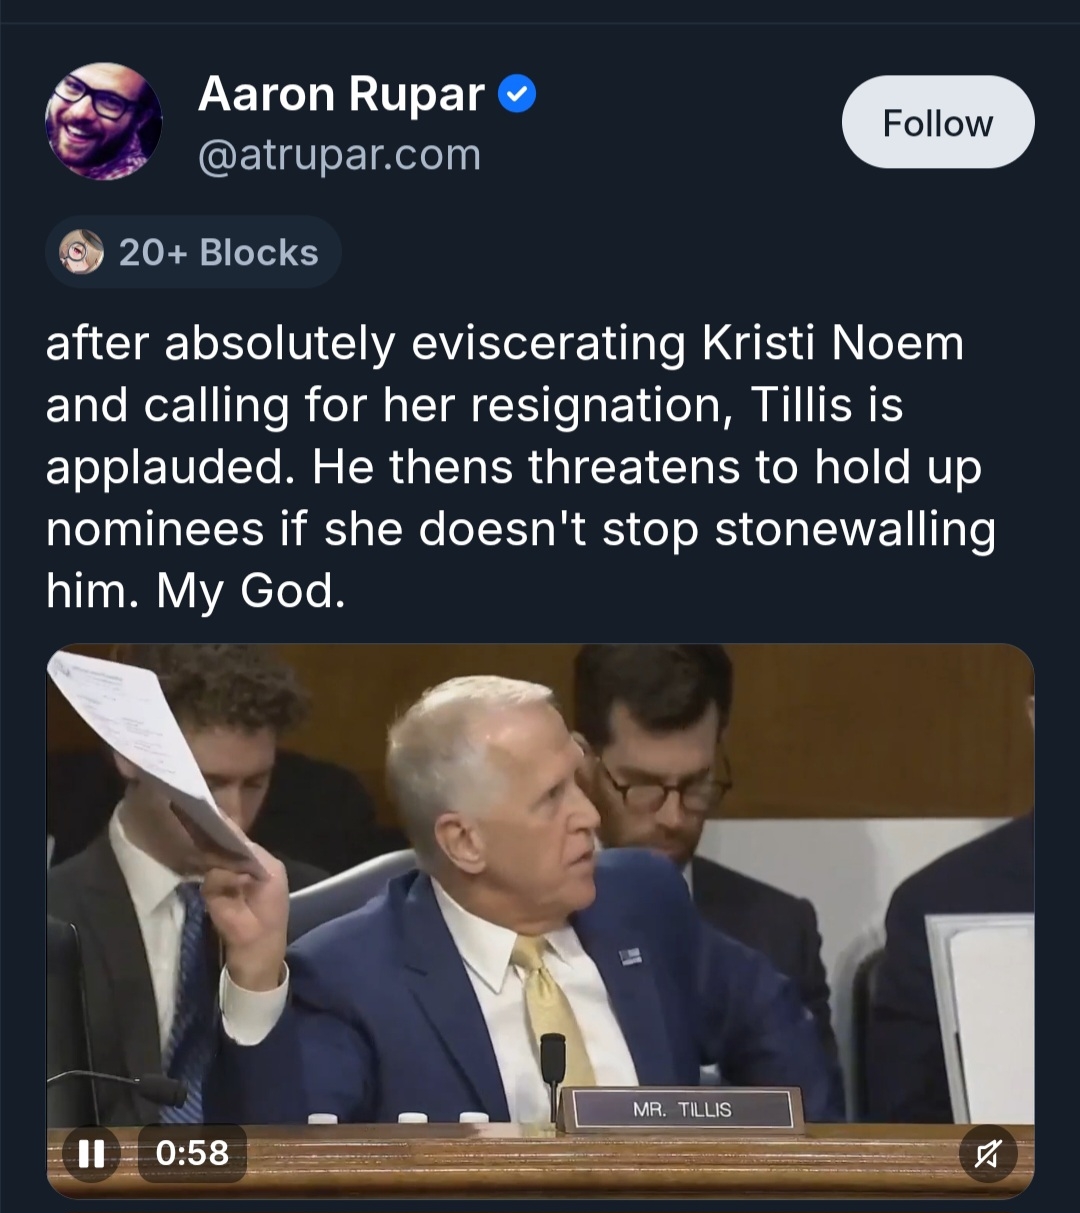Open Aaron Rupar's profile avatar
This screenshot has height=1213, width=1080.
click(103, 122)
